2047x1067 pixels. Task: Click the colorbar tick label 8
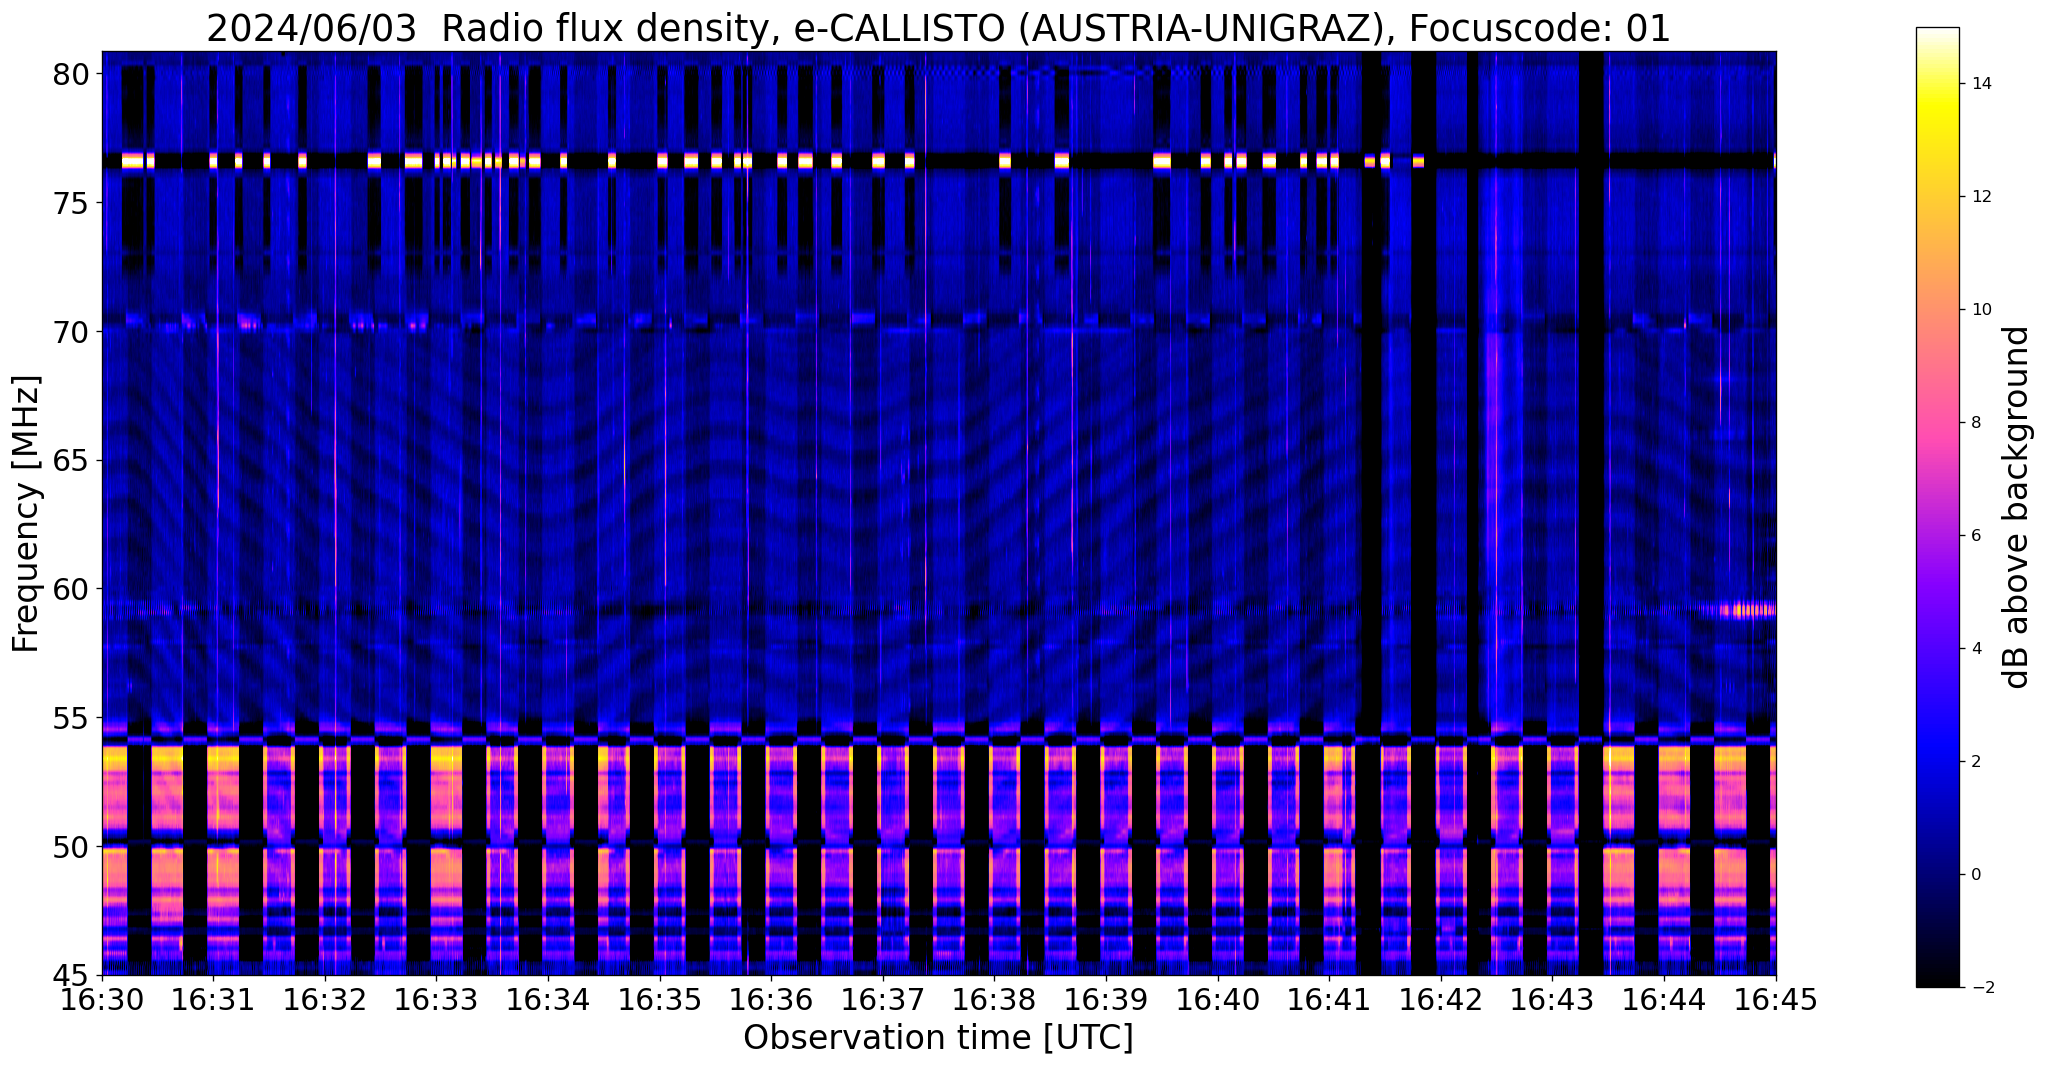[1975, 423]
